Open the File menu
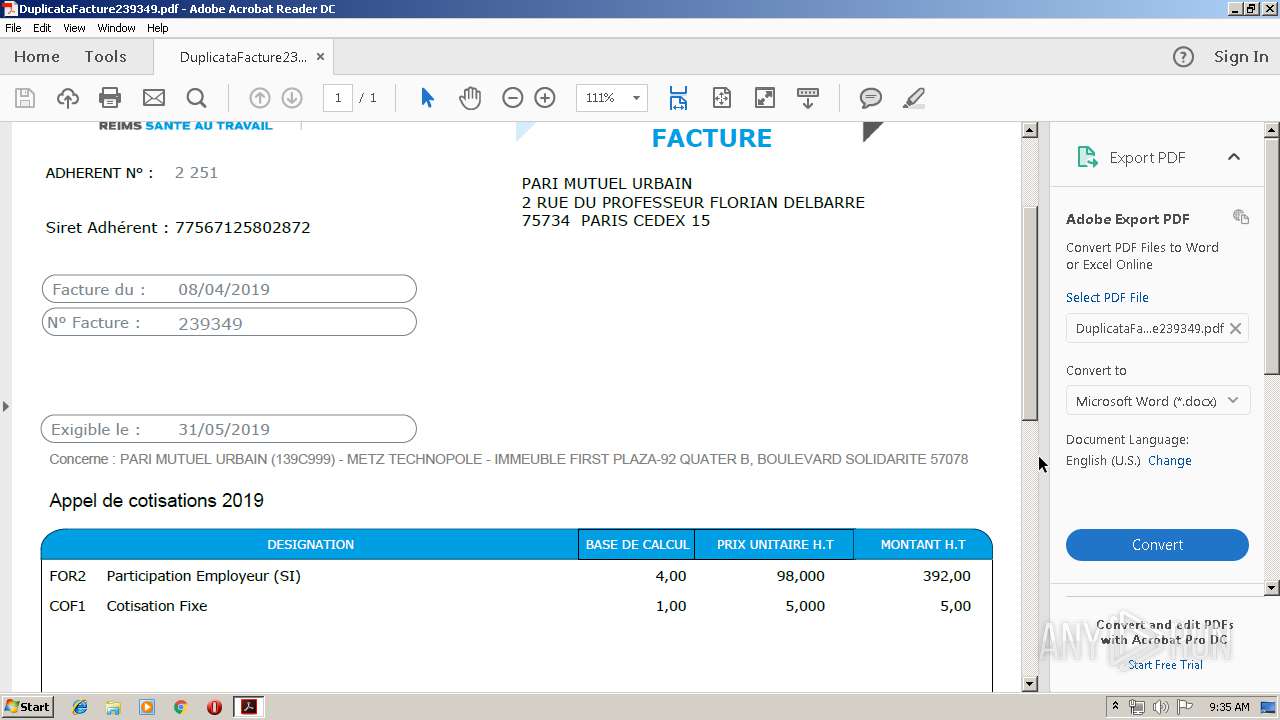 pyautogui.click(x=13, y=28)
